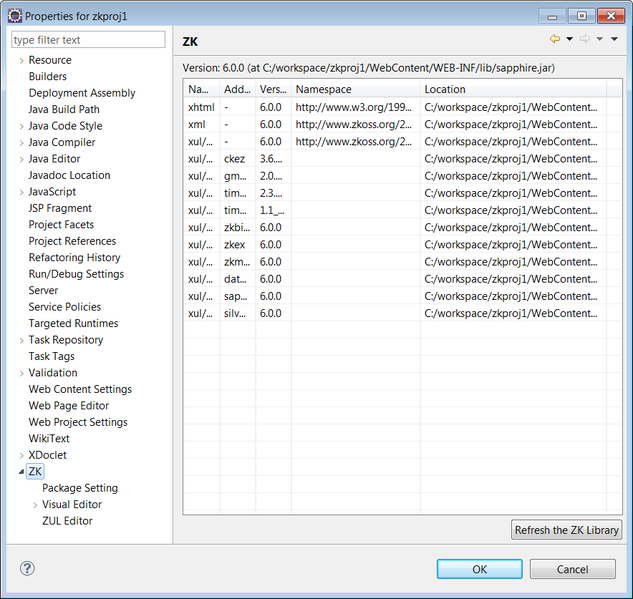Open the forward history dropdown arrow

[x=600, y=39]
